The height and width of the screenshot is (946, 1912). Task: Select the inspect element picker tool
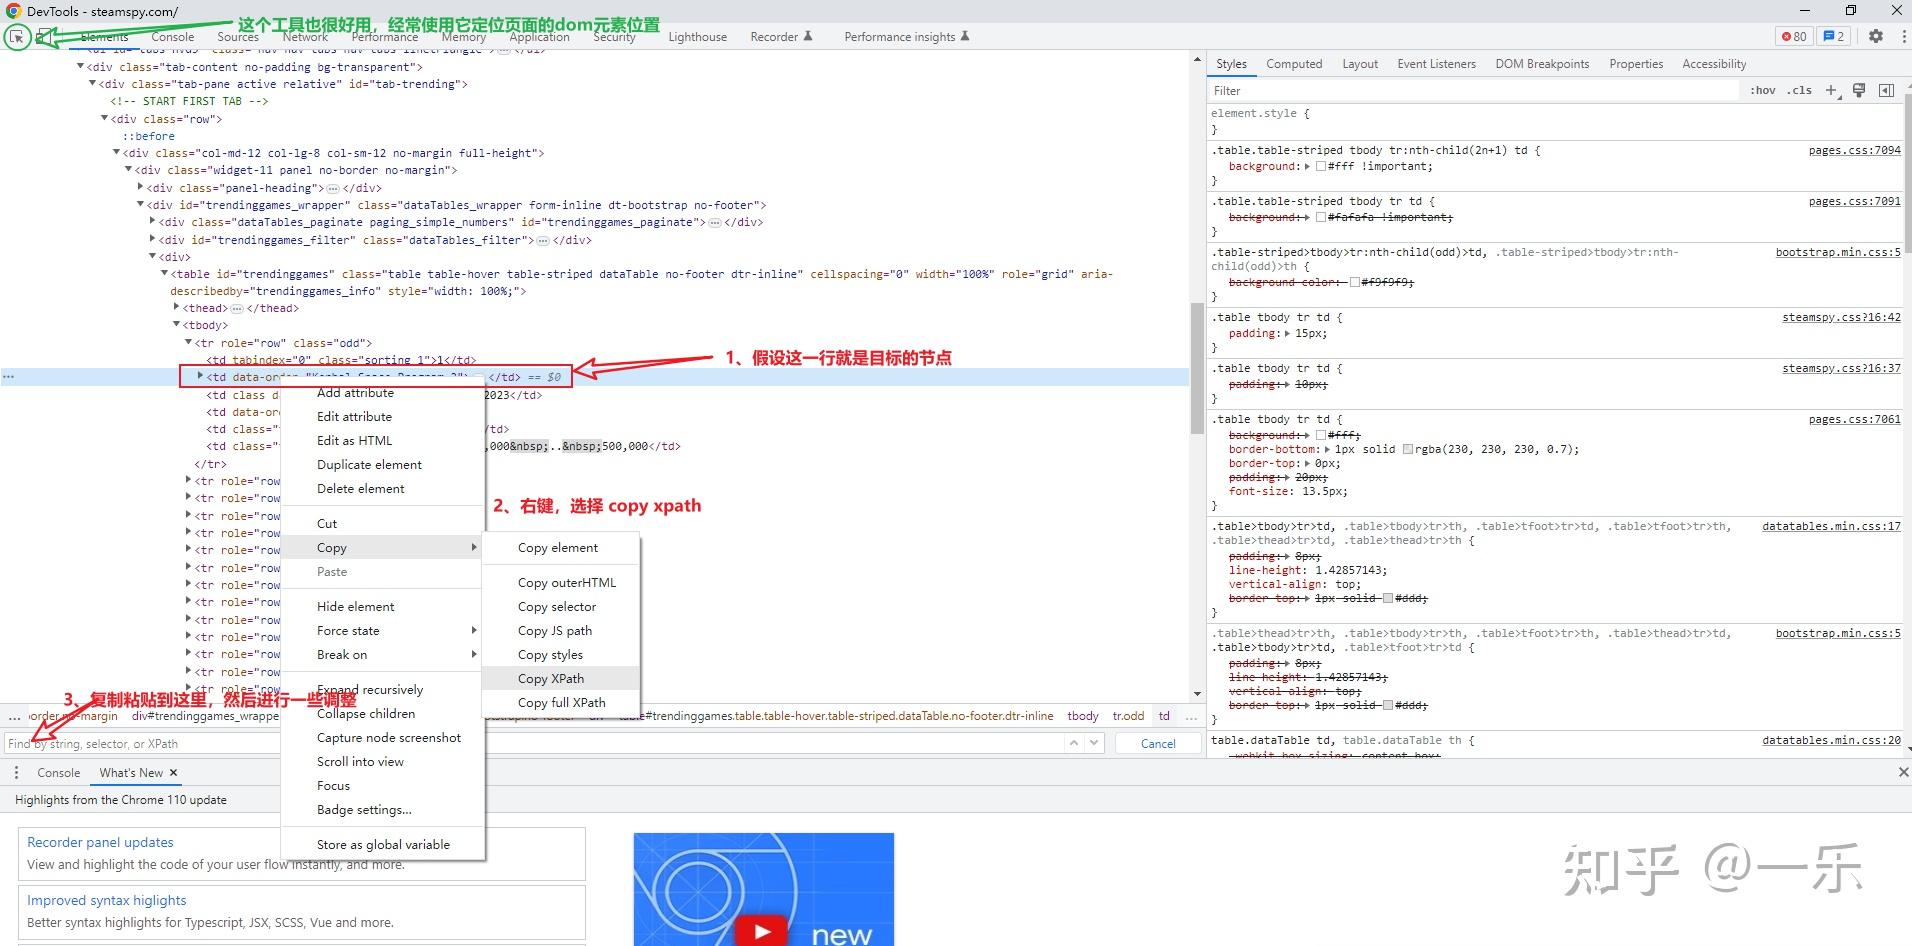click(x=17, y=37)
